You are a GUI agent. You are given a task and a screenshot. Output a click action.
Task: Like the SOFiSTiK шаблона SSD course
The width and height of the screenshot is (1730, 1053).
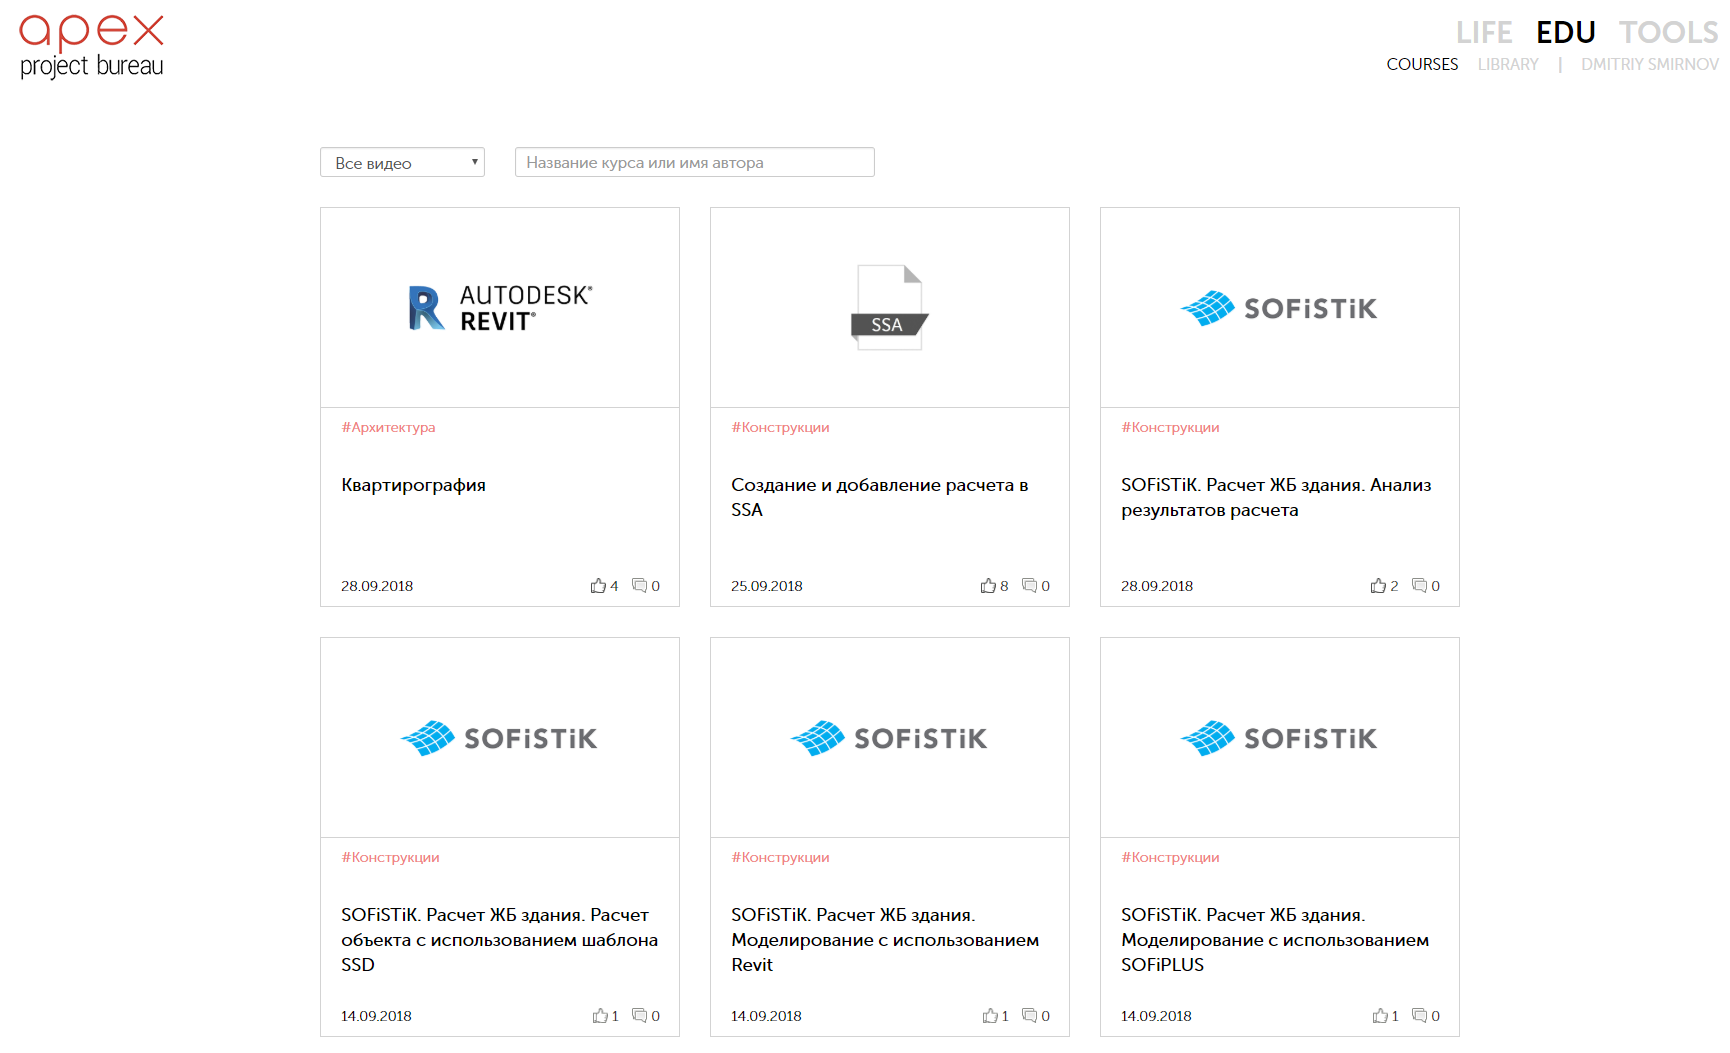tap(600, 1016)
